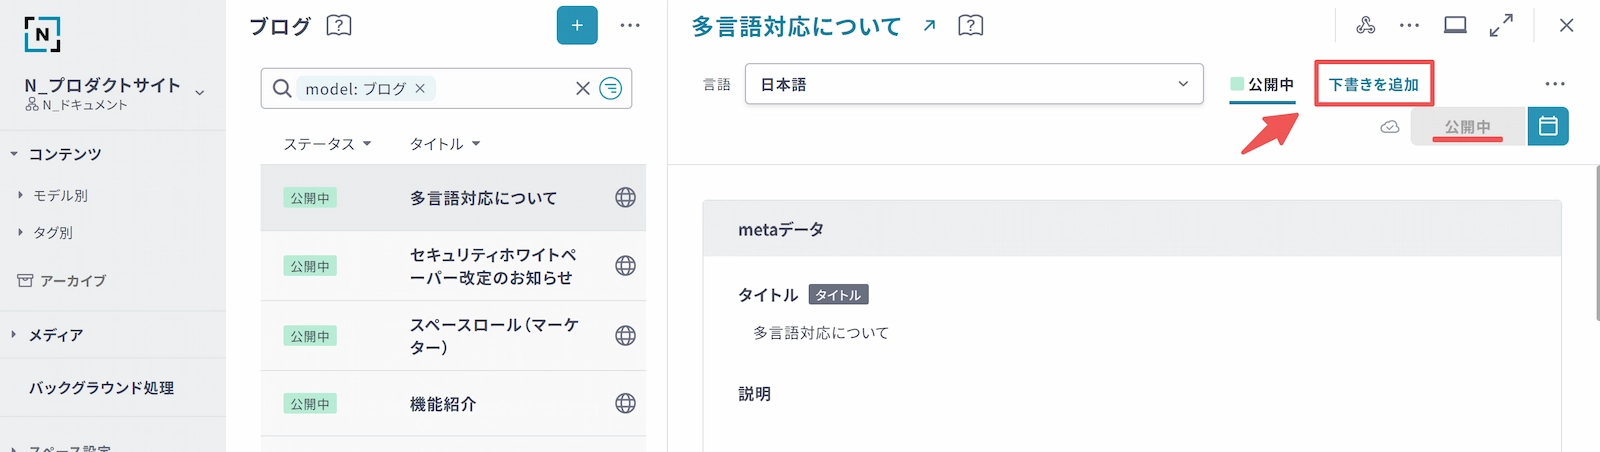
Task: Toggle the preview monitor icon
Action: tap(1455, 25)
